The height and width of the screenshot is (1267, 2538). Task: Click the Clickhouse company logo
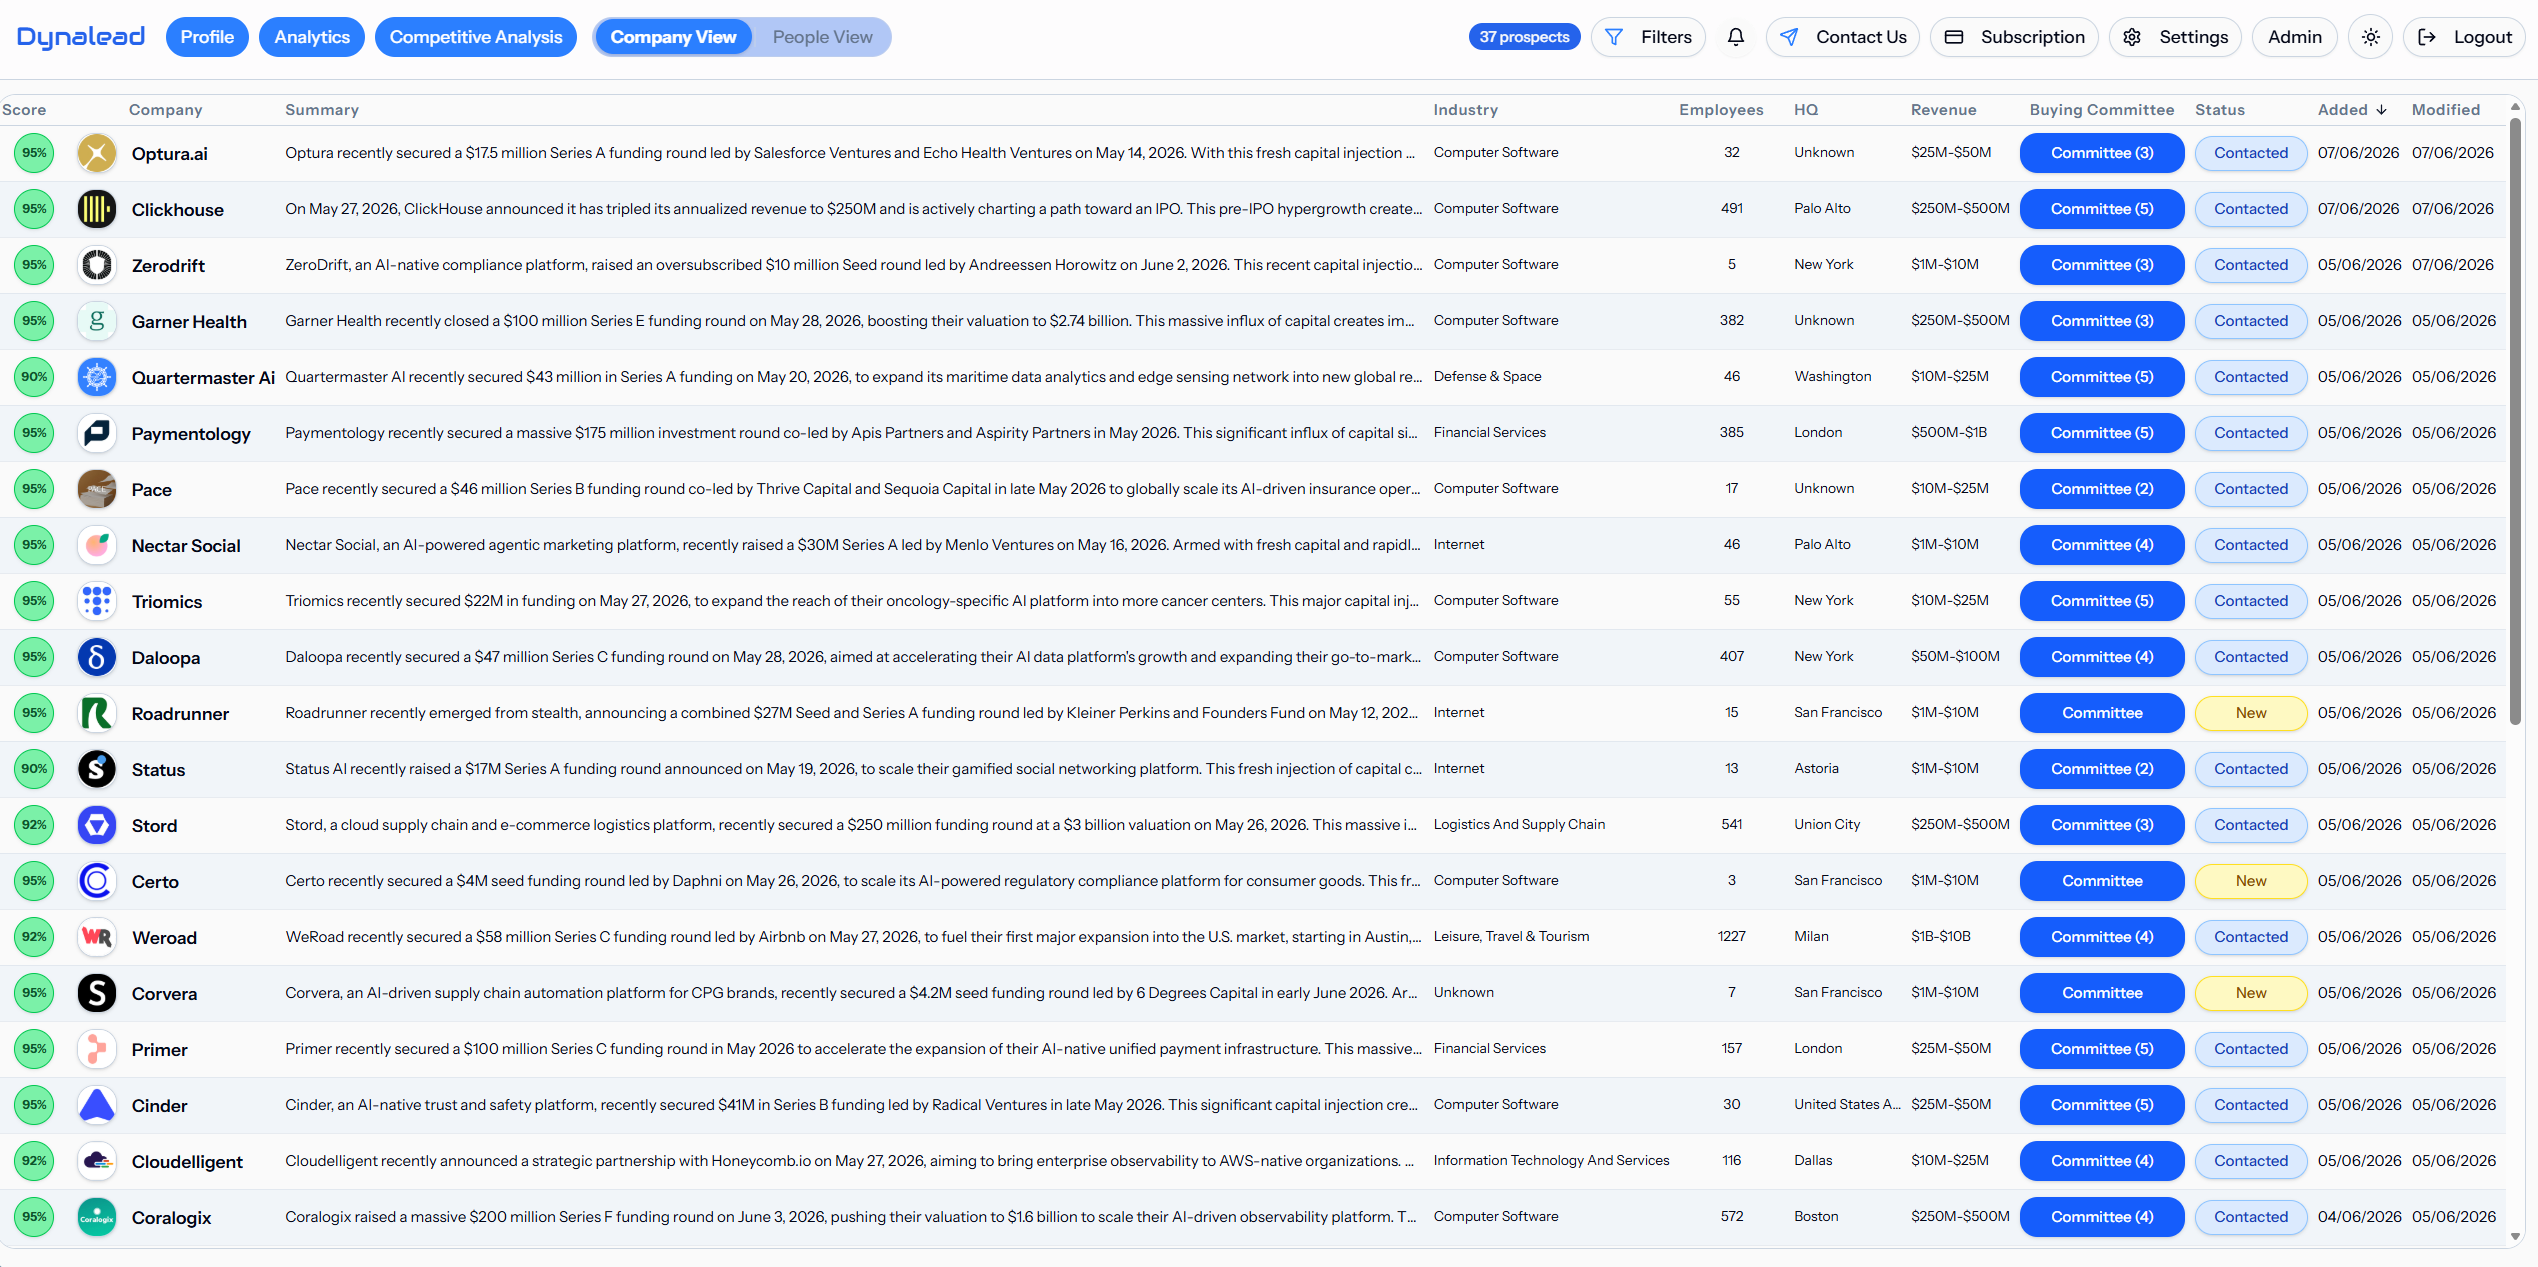[x=97, y=209]
